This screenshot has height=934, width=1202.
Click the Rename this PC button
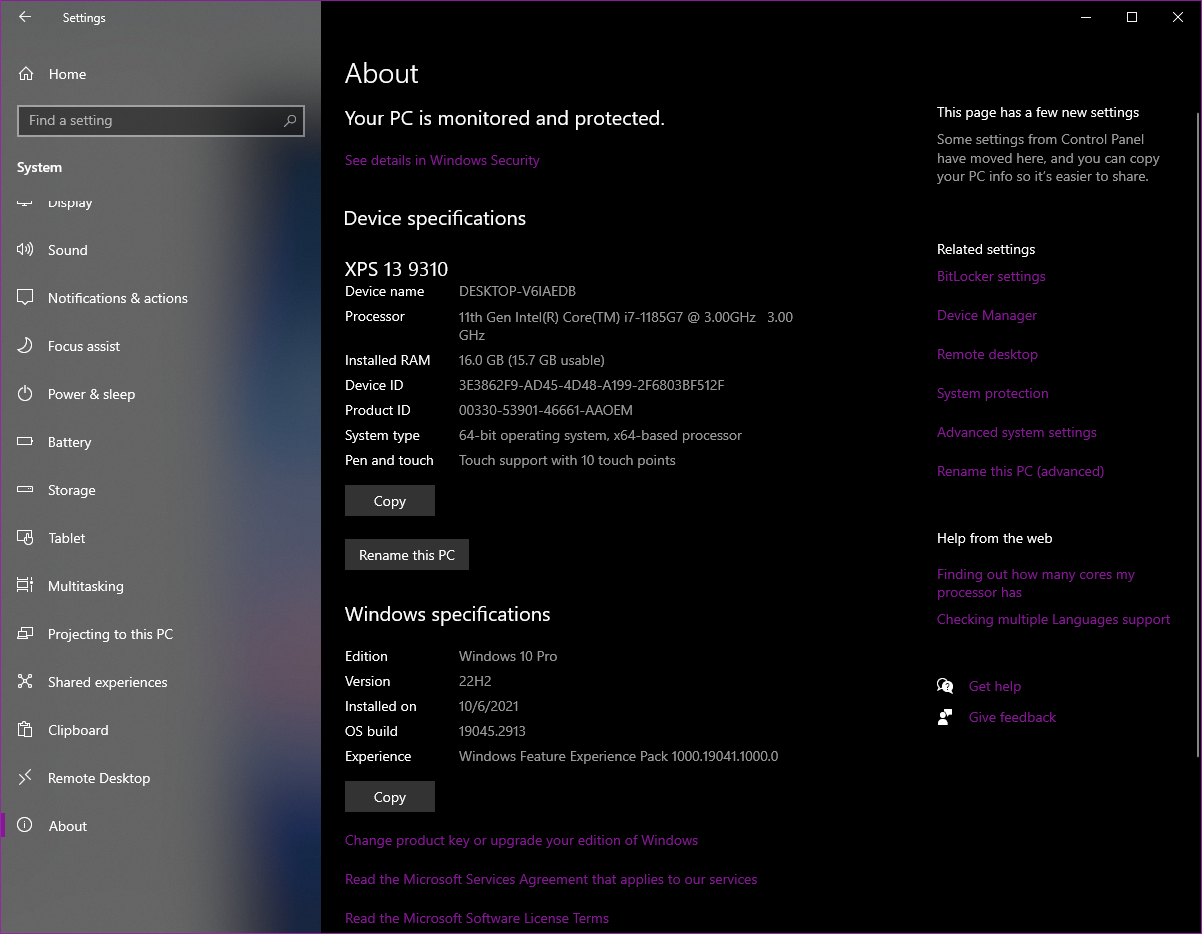406,554
